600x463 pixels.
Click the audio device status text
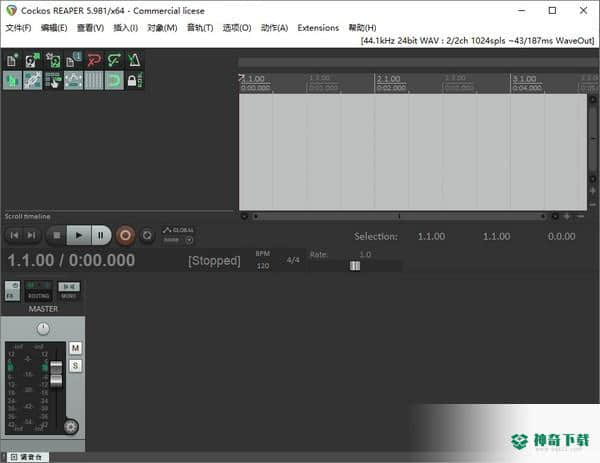click(477, 41)
